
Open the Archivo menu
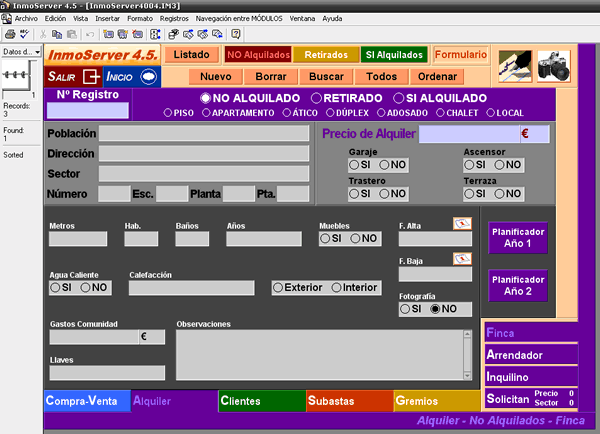pos(26,18)
